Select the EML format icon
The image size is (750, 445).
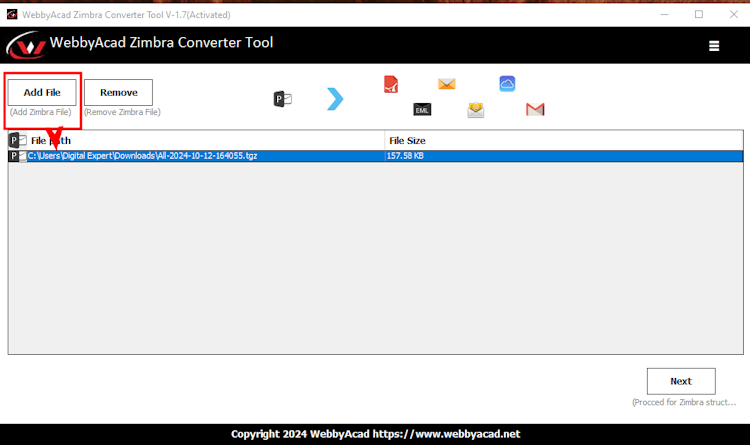pos(422,110)
